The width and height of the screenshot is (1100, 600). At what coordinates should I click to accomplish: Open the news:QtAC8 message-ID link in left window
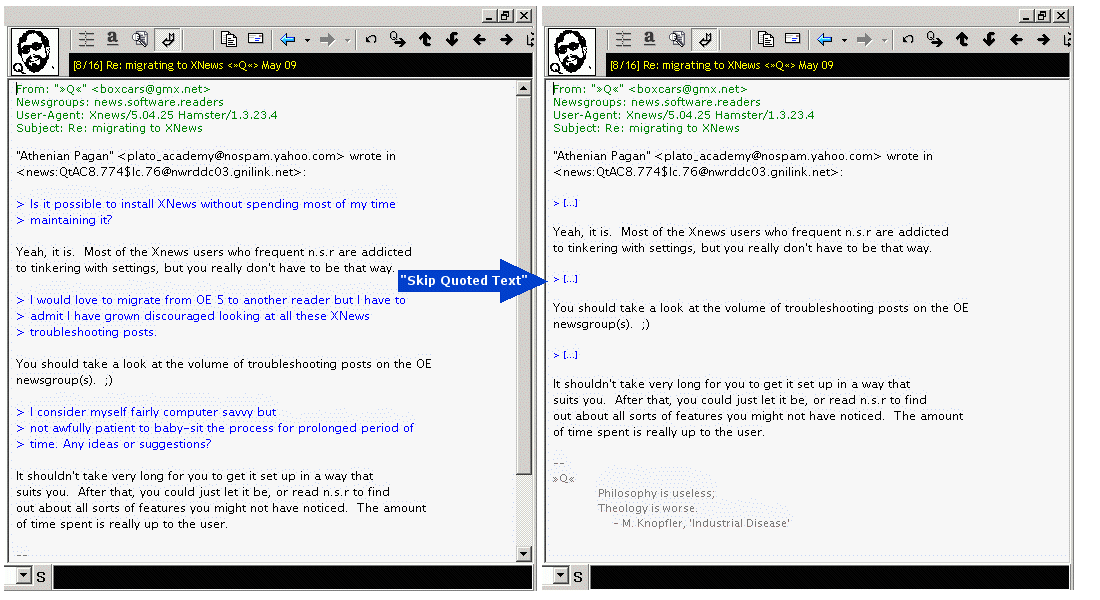(160, 172)
